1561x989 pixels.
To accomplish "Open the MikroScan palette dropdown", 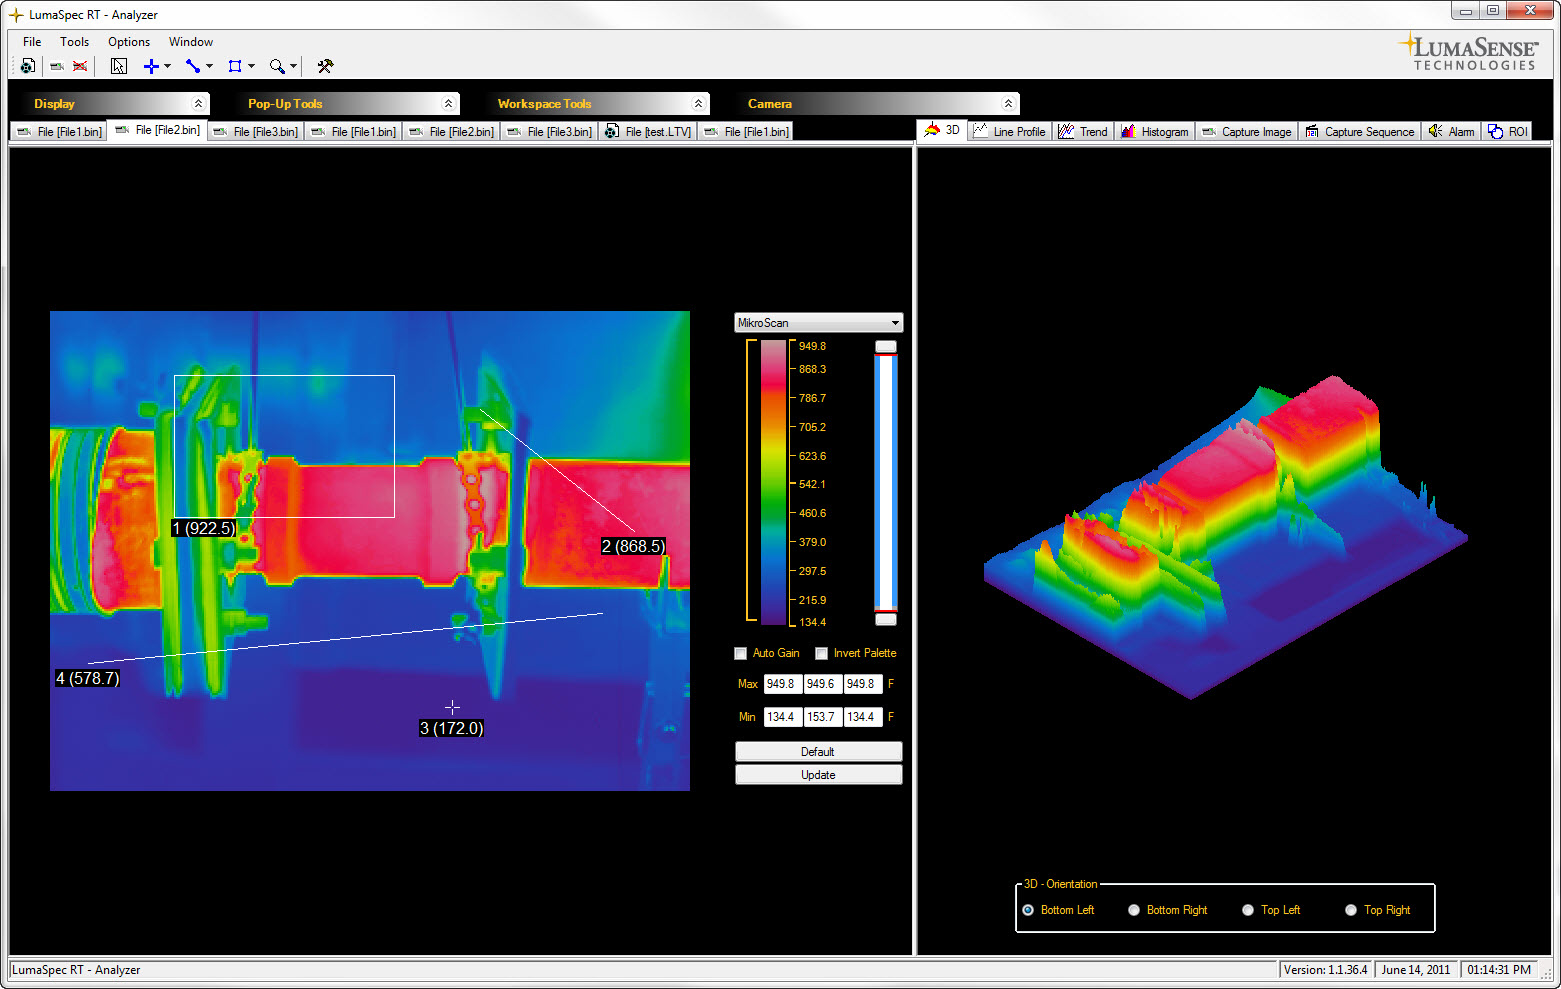I will [894, 322].
